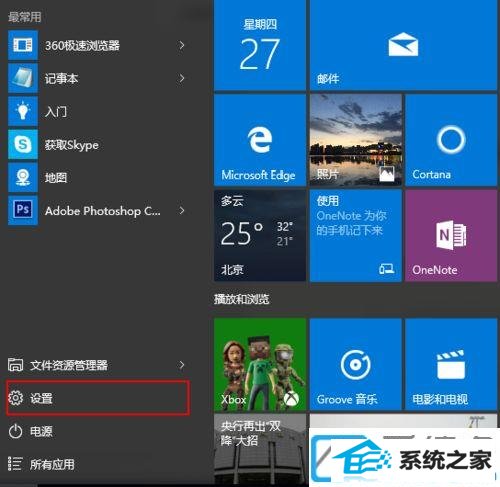Expand the Adobe Photoshop jump list arrow
The width and height of the screenshot is (500, 487).
pos(182,210)
